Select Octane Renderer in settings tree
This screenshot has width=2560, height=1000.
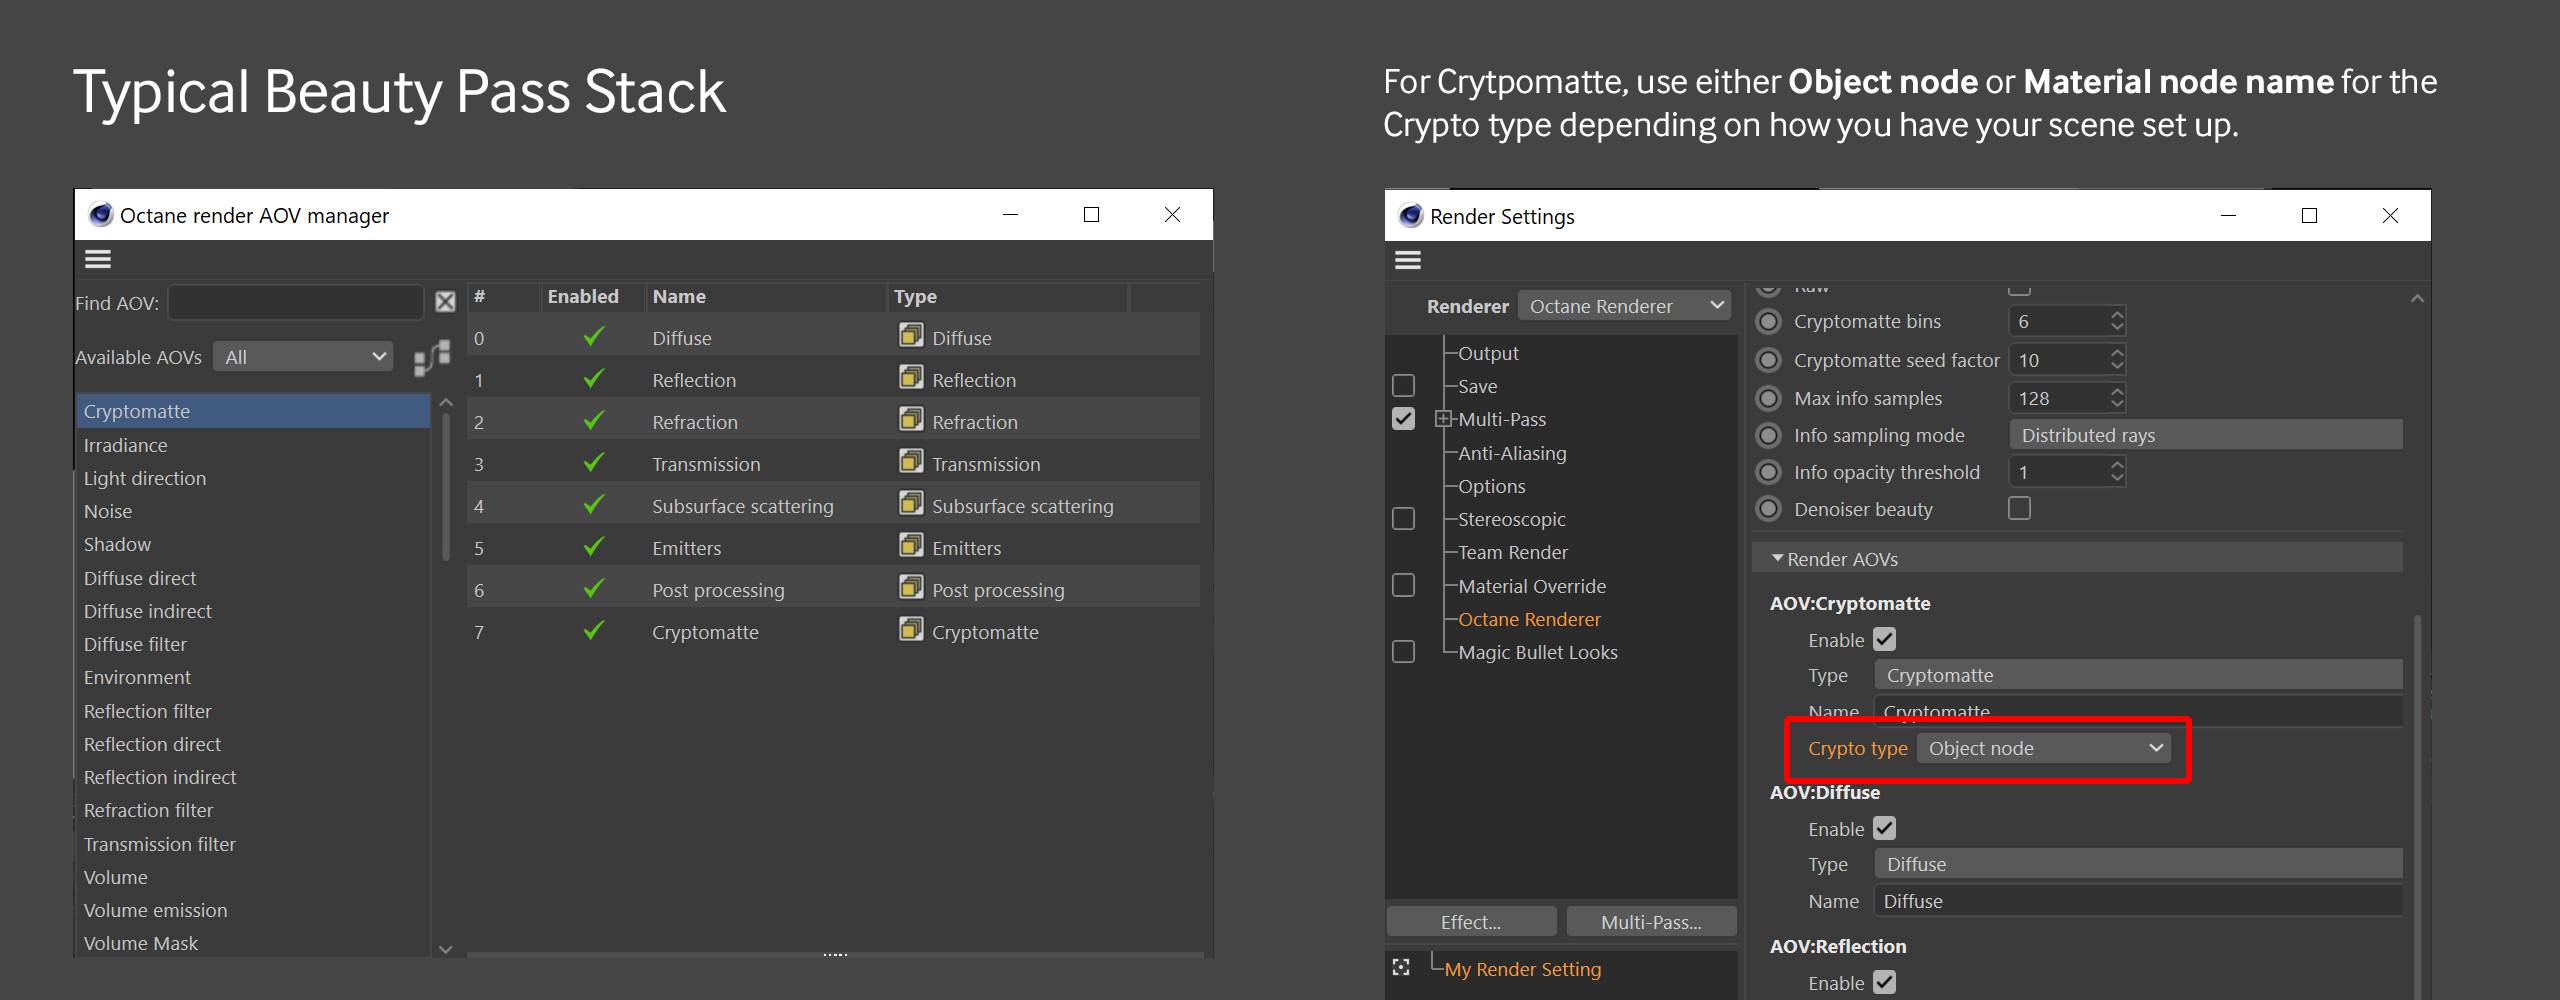click(1529, 619)
